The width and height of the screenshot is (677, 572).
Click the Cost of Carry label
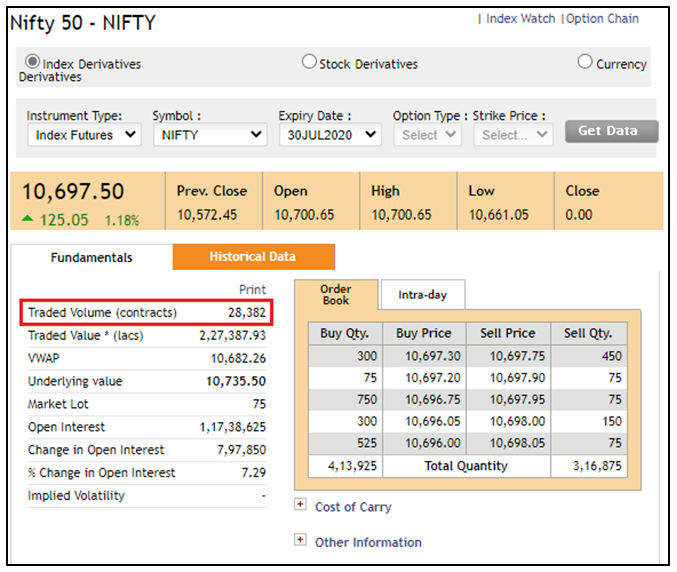353,507
